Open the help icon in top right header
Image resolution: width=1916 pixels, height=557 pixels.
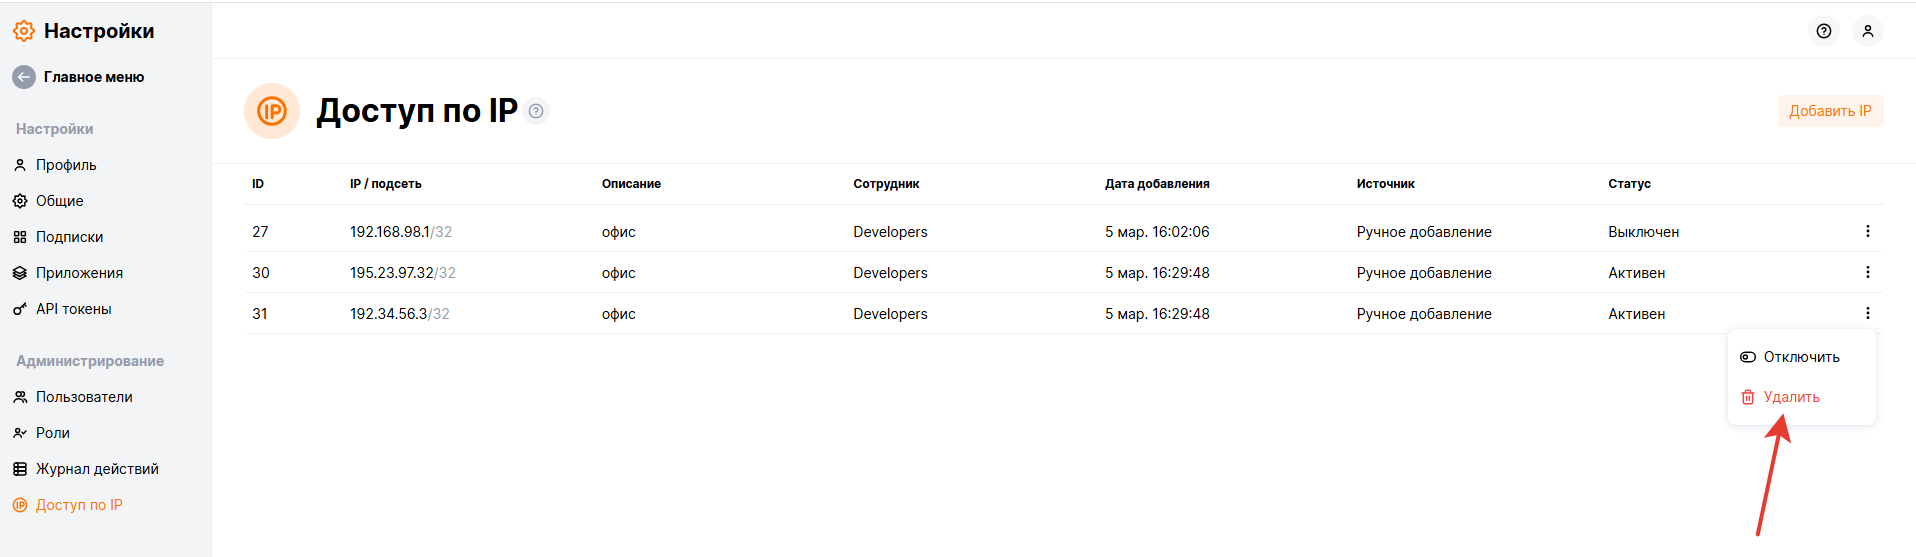click(x=1824, y=31)
